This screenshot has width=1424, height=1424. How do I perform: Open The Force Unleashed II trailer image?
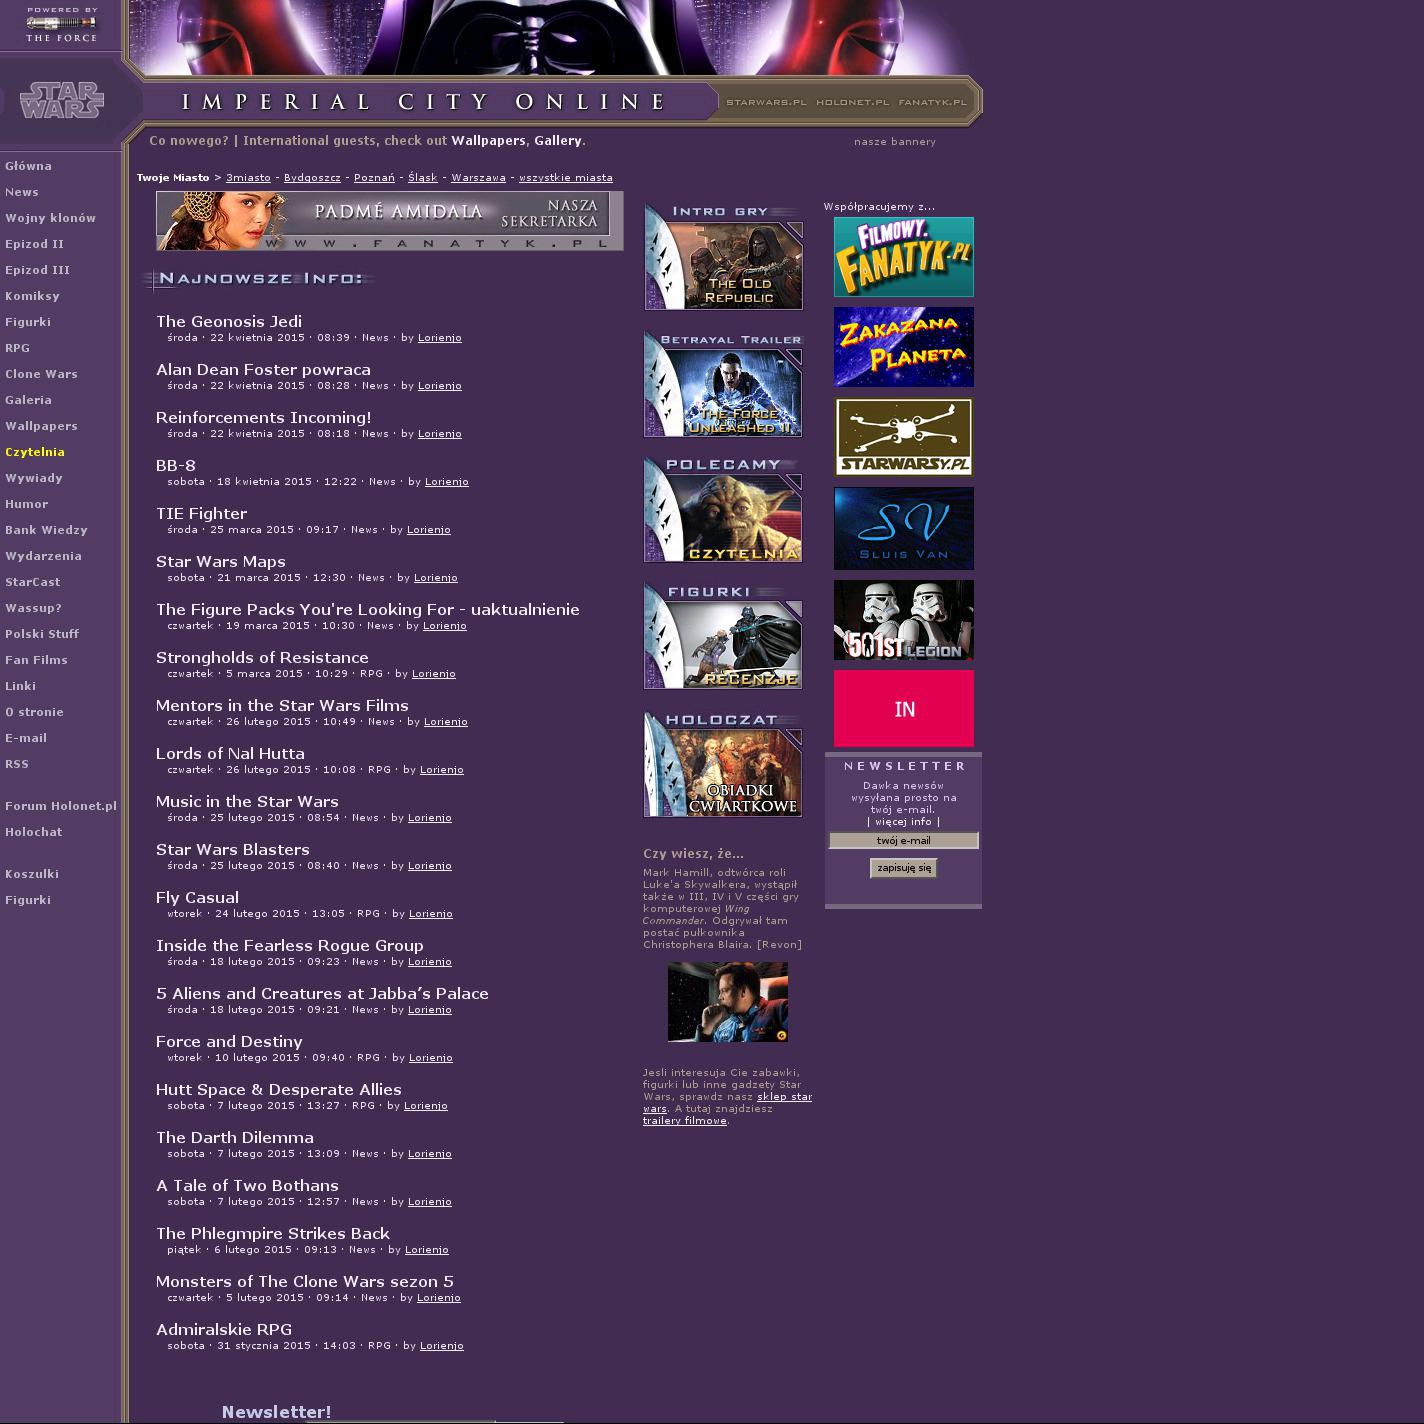coord(723,385)
